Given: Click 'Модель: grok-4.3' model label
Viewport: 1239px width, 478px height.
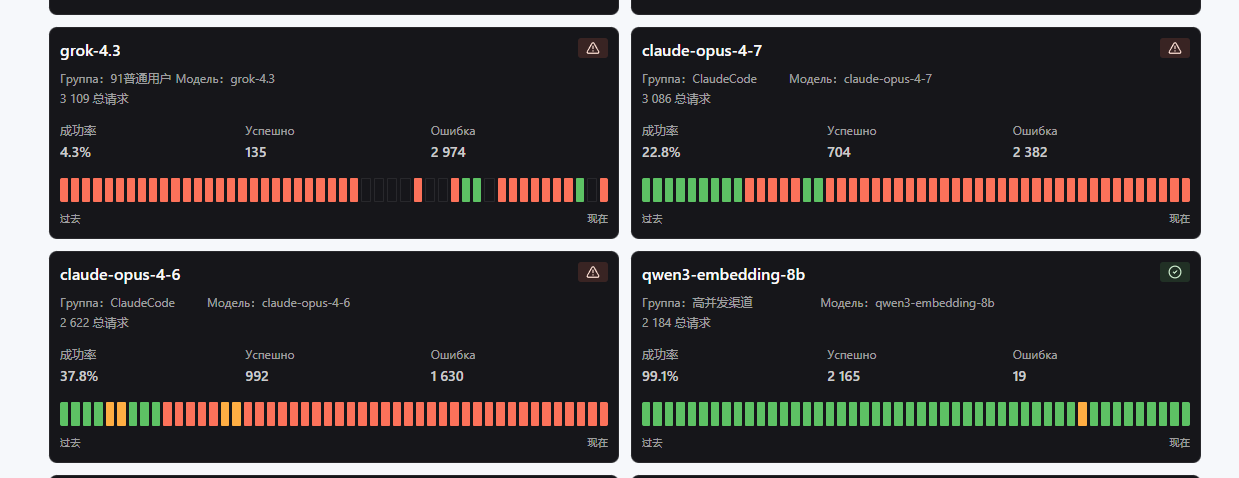Looking at the screenshot, I should [225, 79].
